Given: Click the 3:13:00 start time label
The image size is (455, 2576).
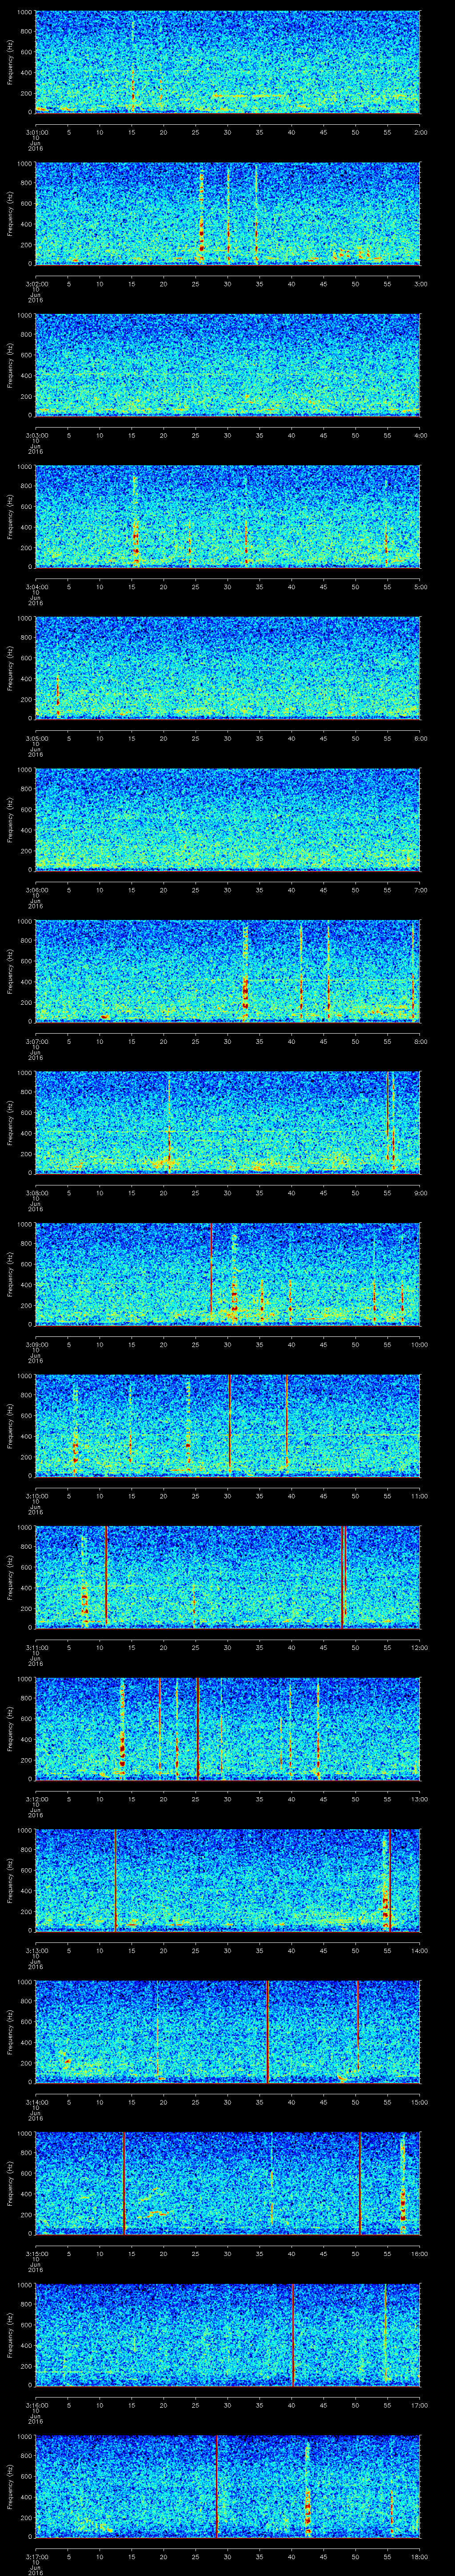Looking at the screenshot, I should [x=36, y=1951].
